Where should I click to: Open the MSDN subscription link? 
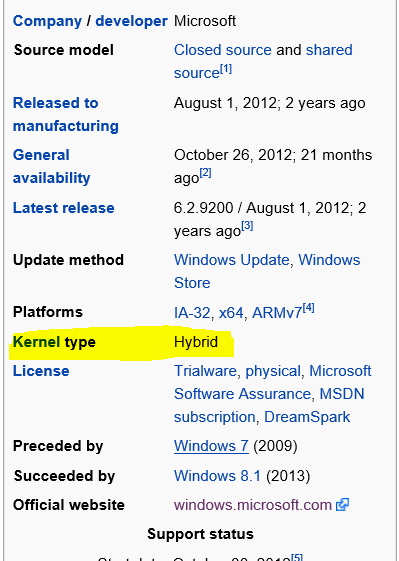tap(269, 406)
